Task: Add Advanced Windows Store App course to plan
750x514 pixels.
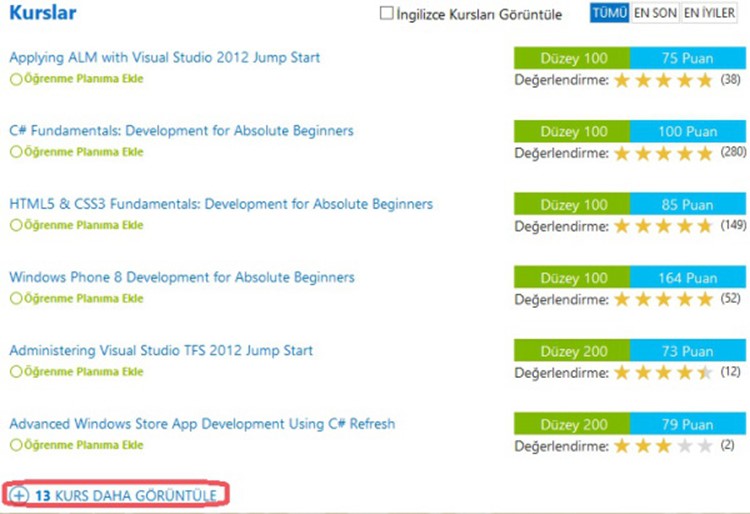Action: click(x=77, y=445)
